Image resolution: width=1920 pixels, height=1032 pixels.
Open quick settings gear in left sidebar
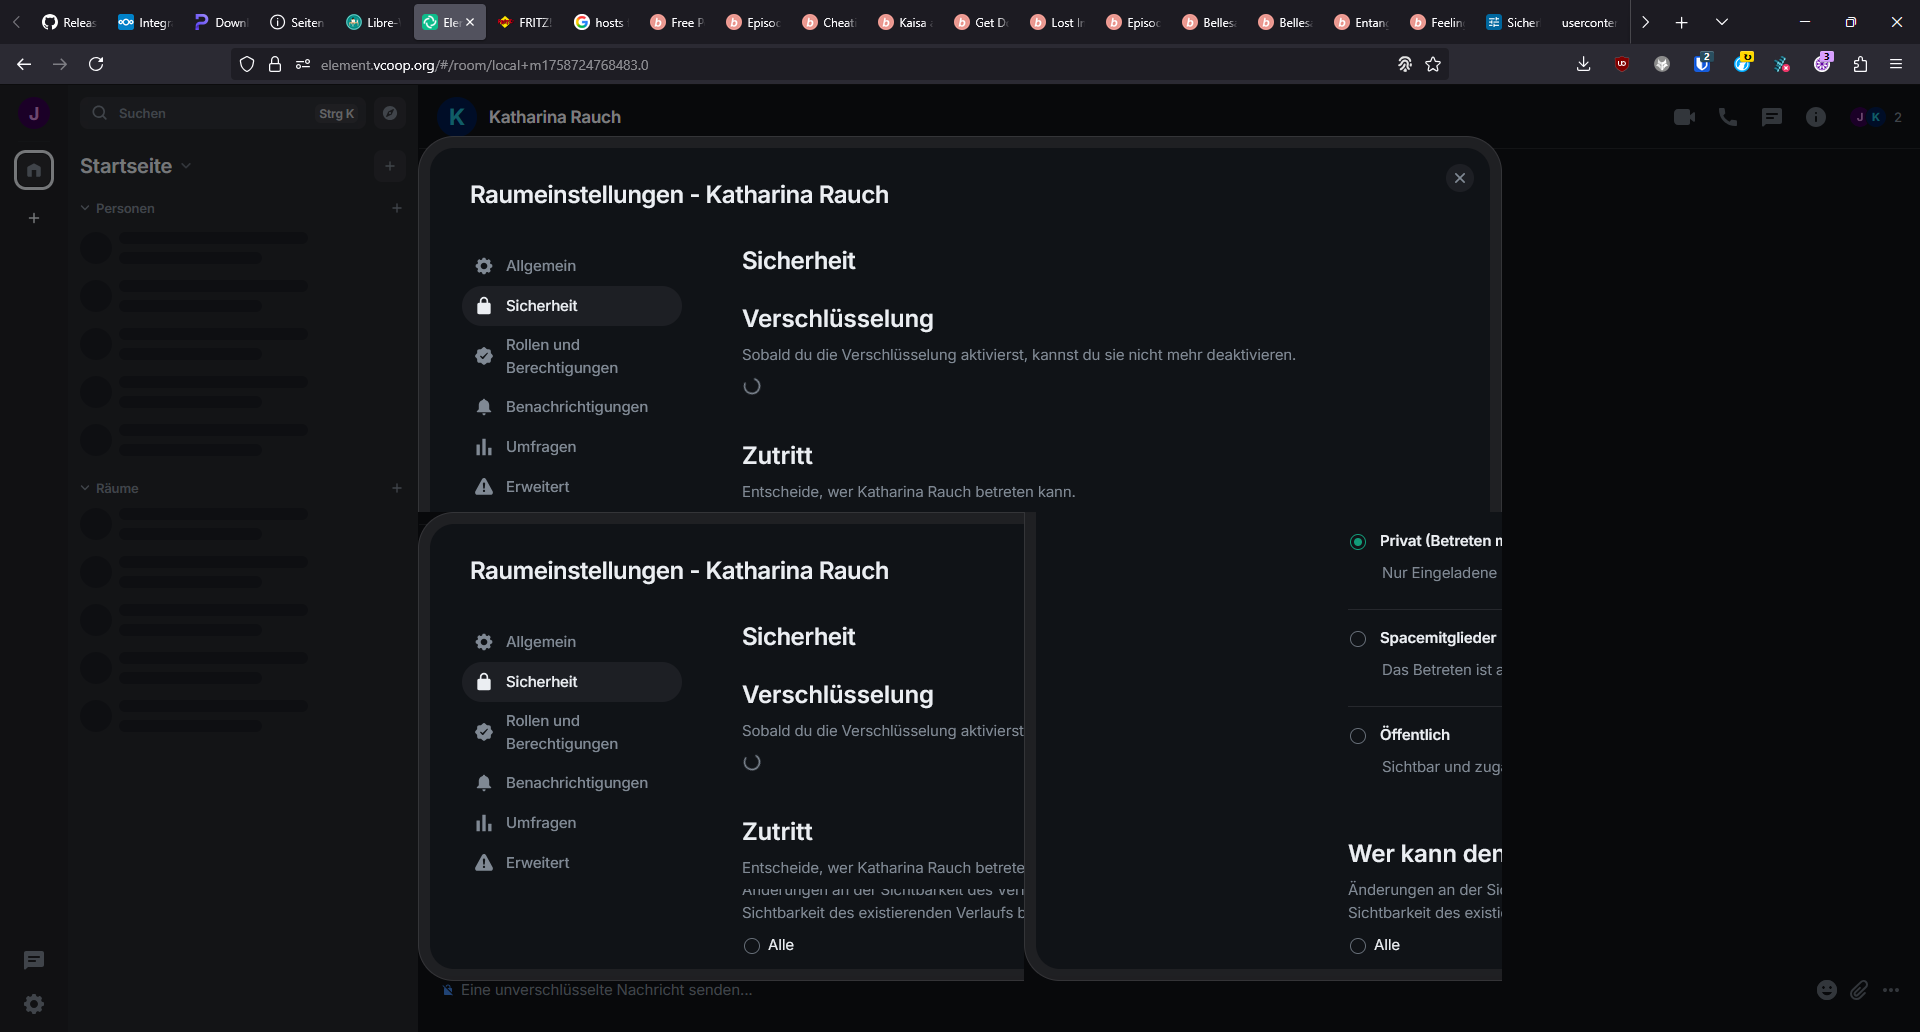(34, 1004)
